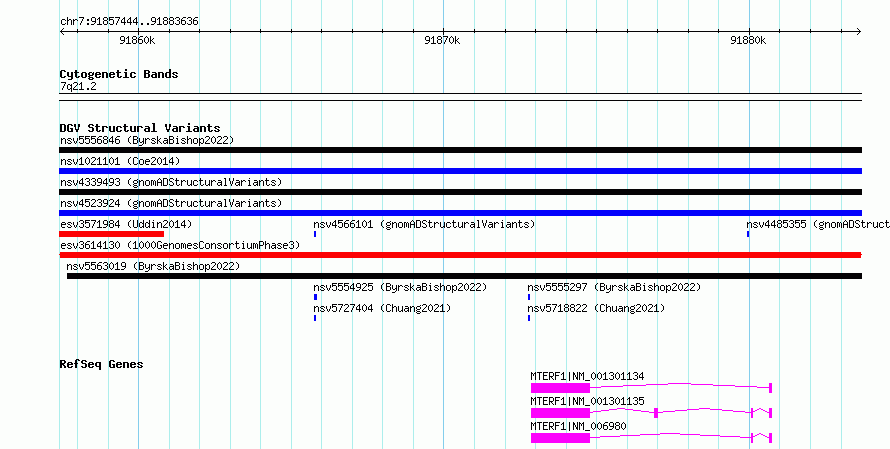The width and height of the screenshot is (890, 449).
Task: Open the esv3571984 (Uddin2014) label
Action: pyautogui.click(x=126, y=224)
